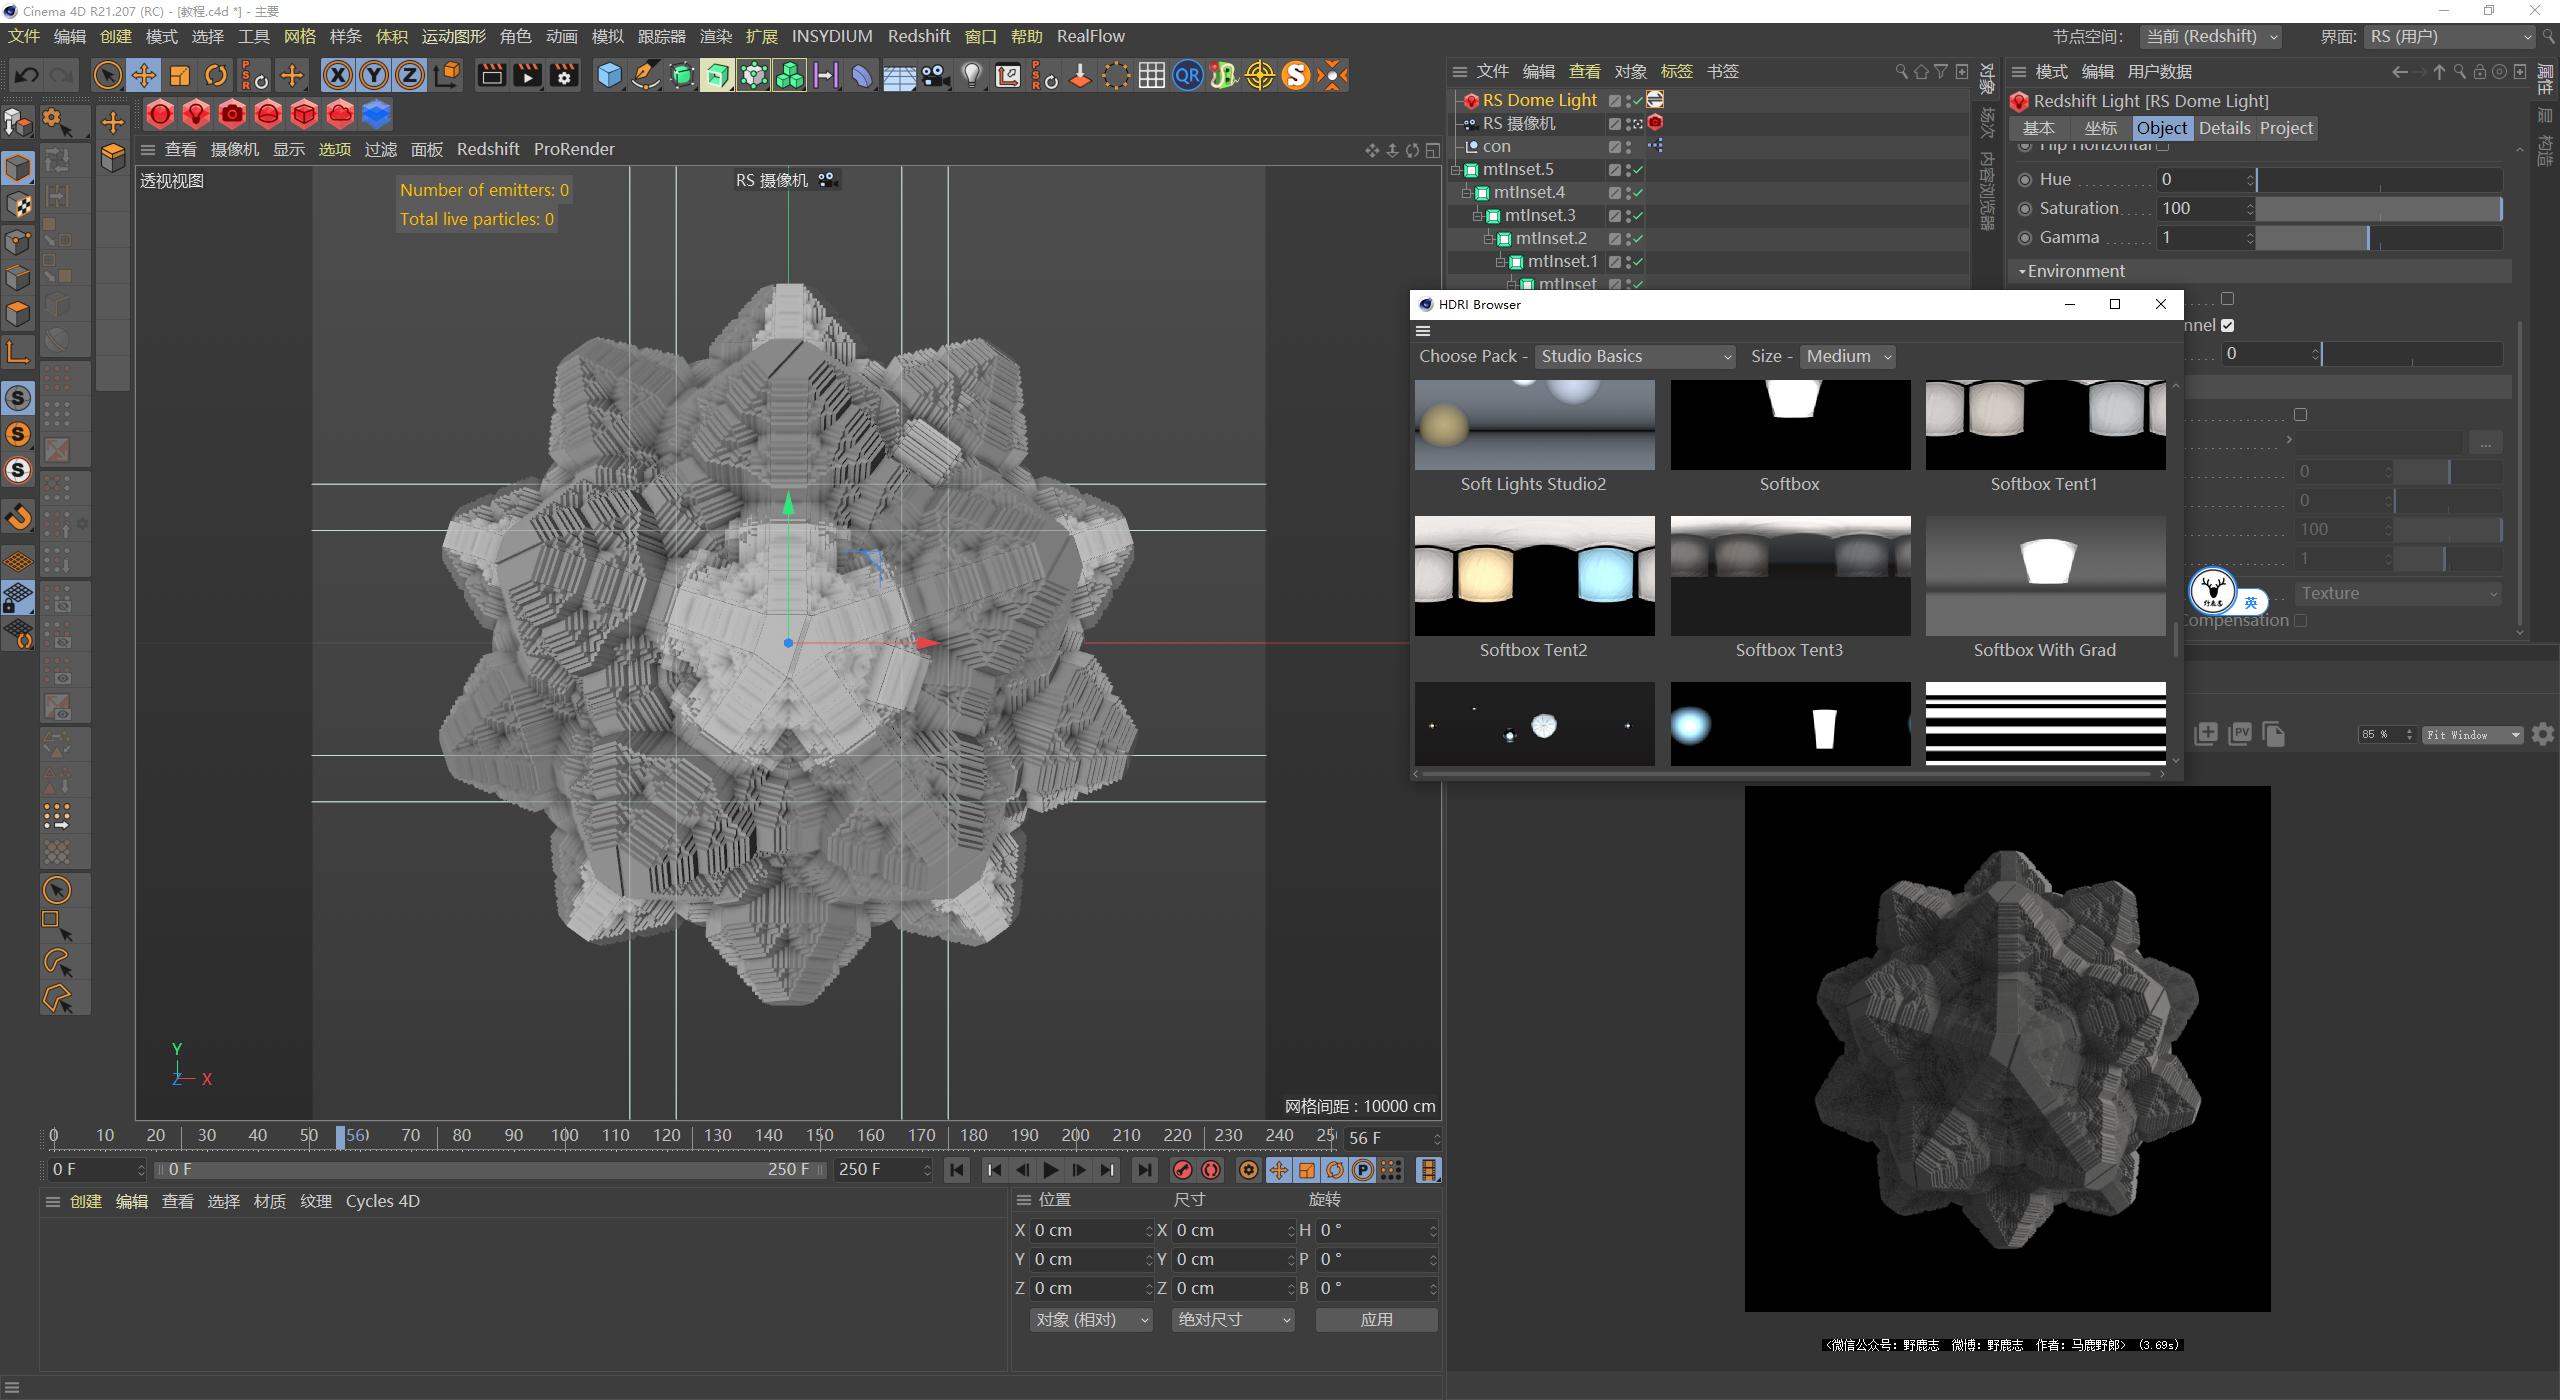Image resolution: width=2560 pixels, height=1400 pixels.
Task: Open Interactive Render Region with QR icon
Action: pos(1187,75)
